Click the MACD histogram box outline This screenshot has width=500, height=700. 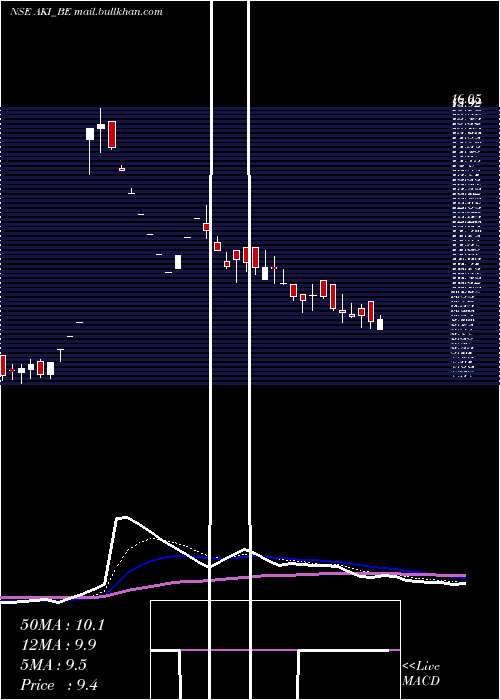275,650
